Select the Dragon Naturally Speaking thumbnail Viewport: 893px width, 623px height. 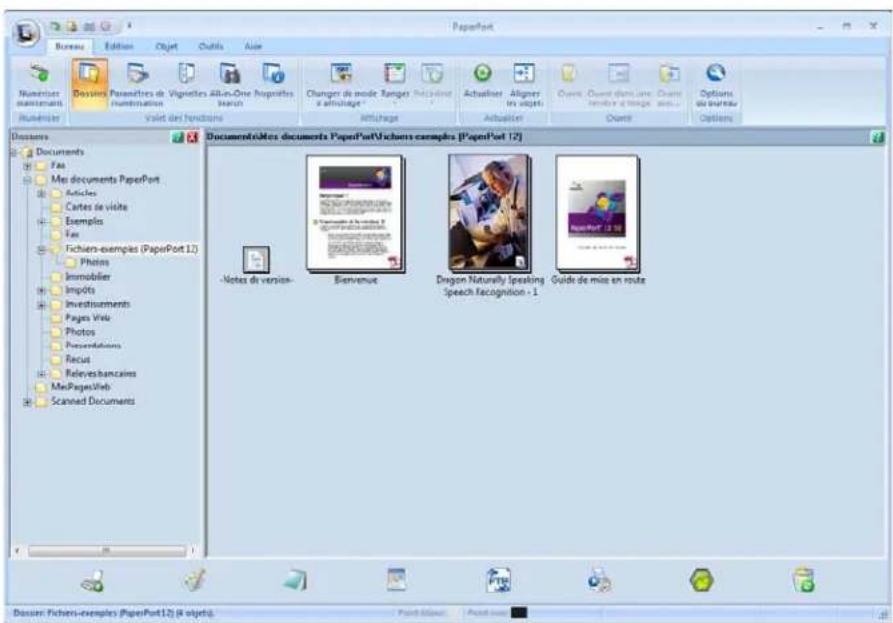(490, 212)
